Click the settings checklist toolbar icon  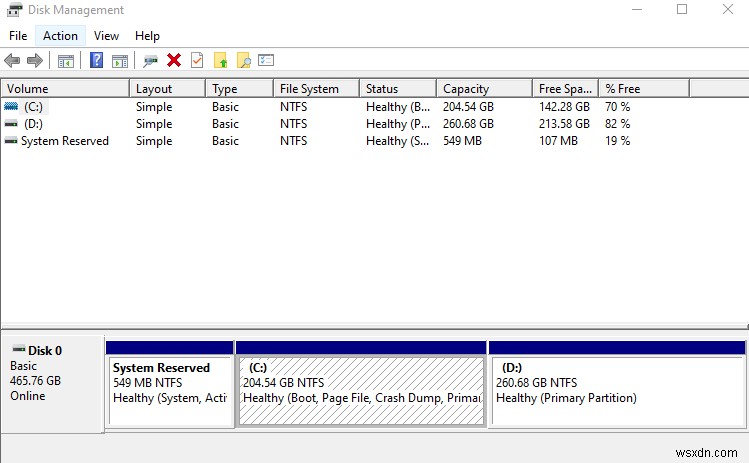(x=266, y=60)
